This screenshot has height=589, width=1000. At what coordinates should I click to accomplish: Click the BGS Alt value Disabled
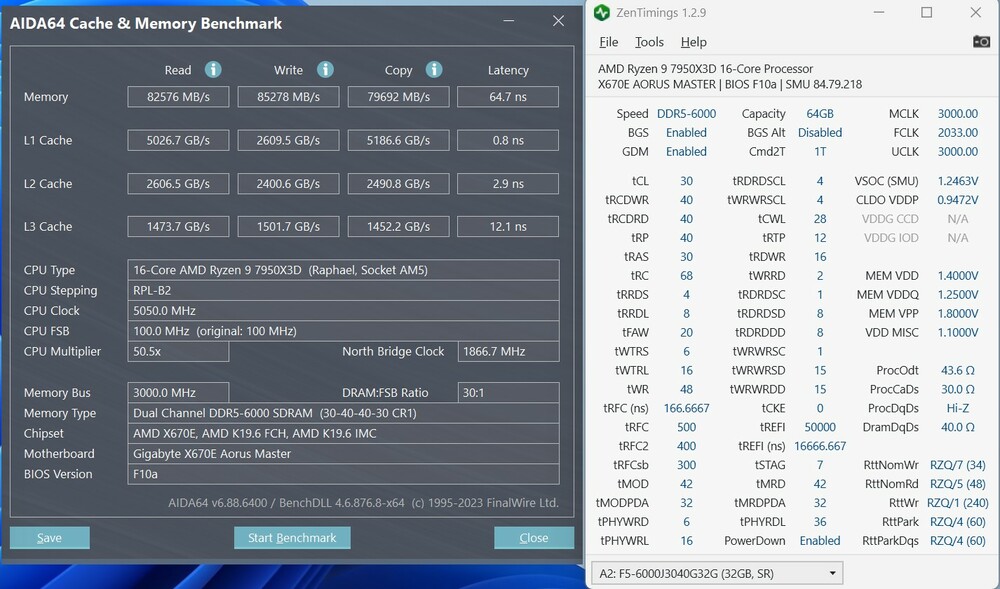point(820,133)
